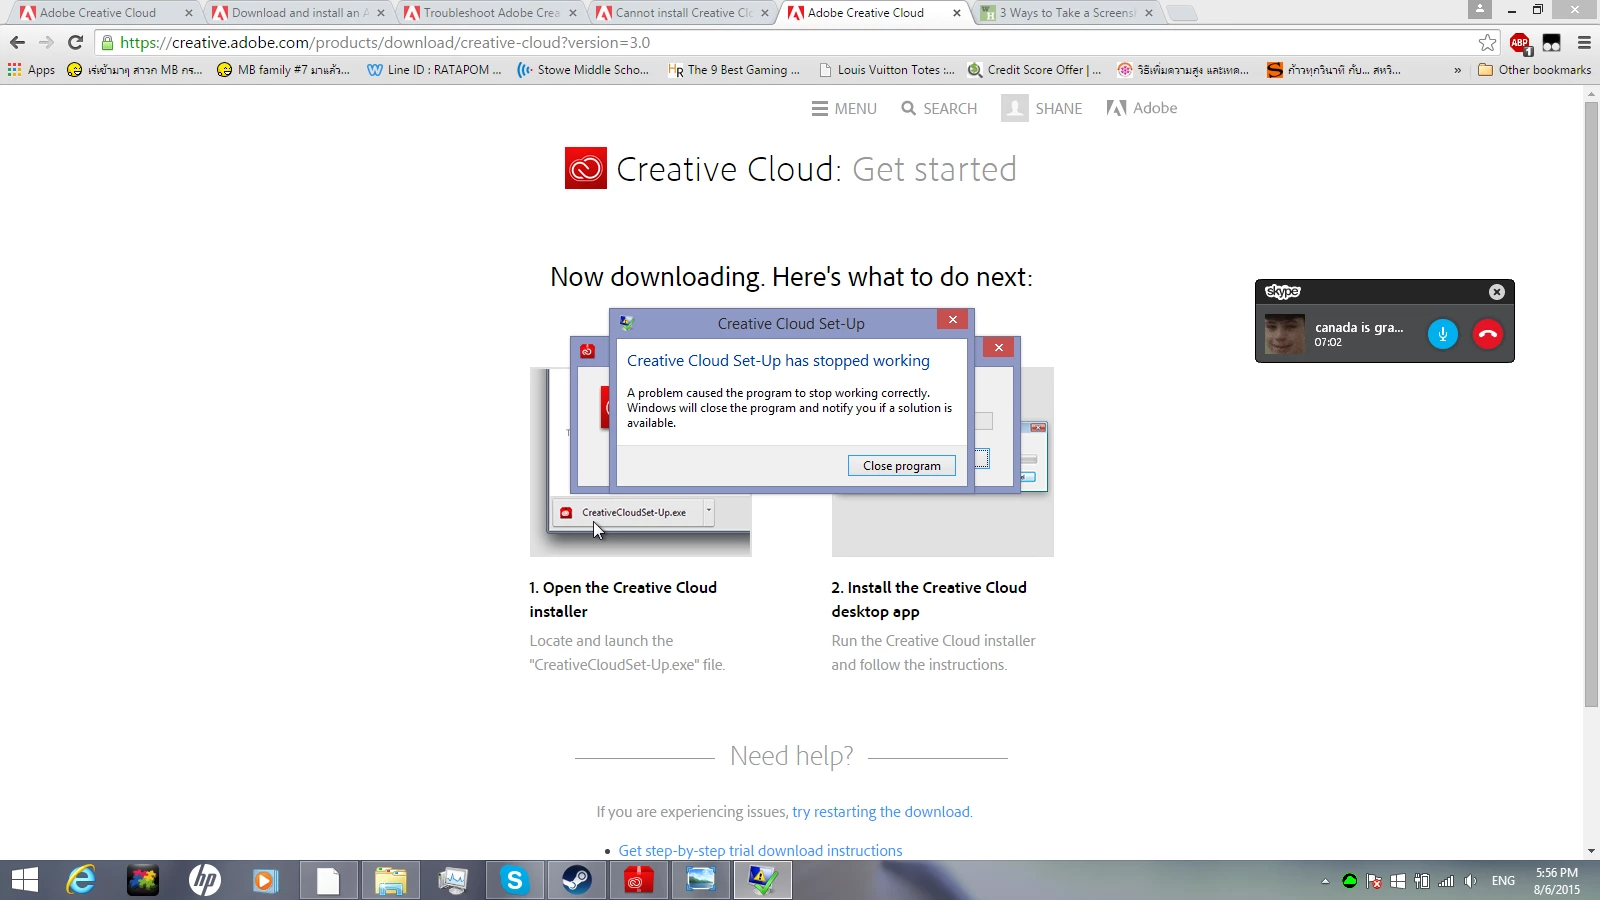Switch to Download and install tab

tap(295, 13)
